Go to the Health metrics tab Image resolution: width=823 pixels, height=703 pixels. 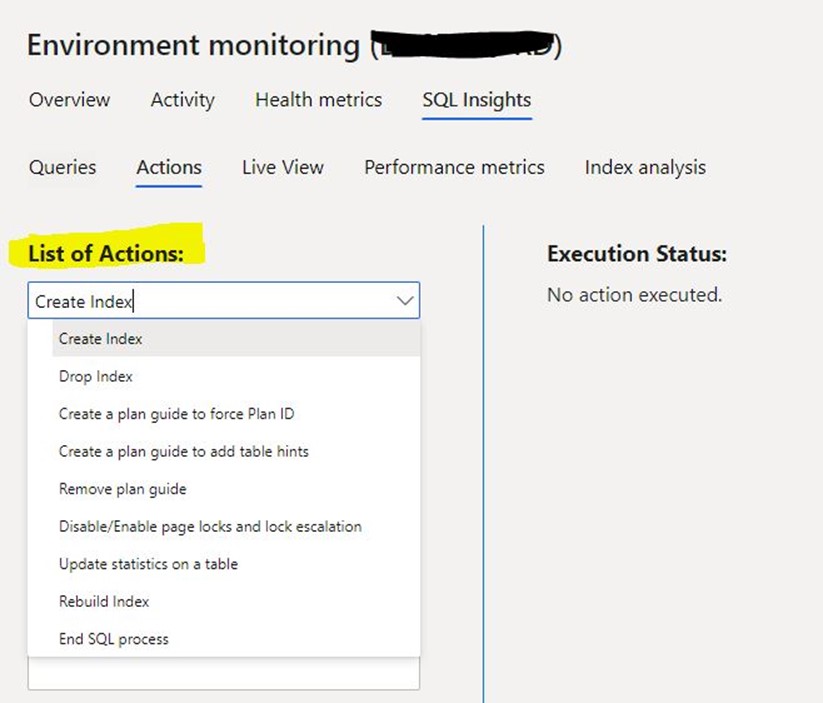click(x=318, y=100)
